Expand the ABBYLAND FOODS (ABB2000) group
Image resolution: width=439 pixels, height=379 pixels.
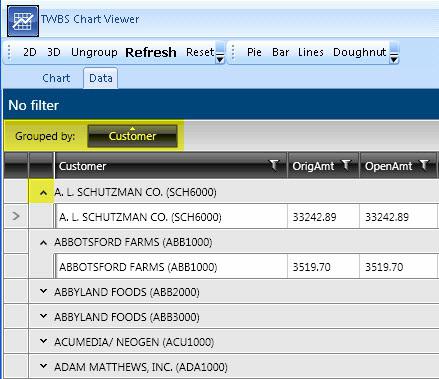click(x=43, y=291)
